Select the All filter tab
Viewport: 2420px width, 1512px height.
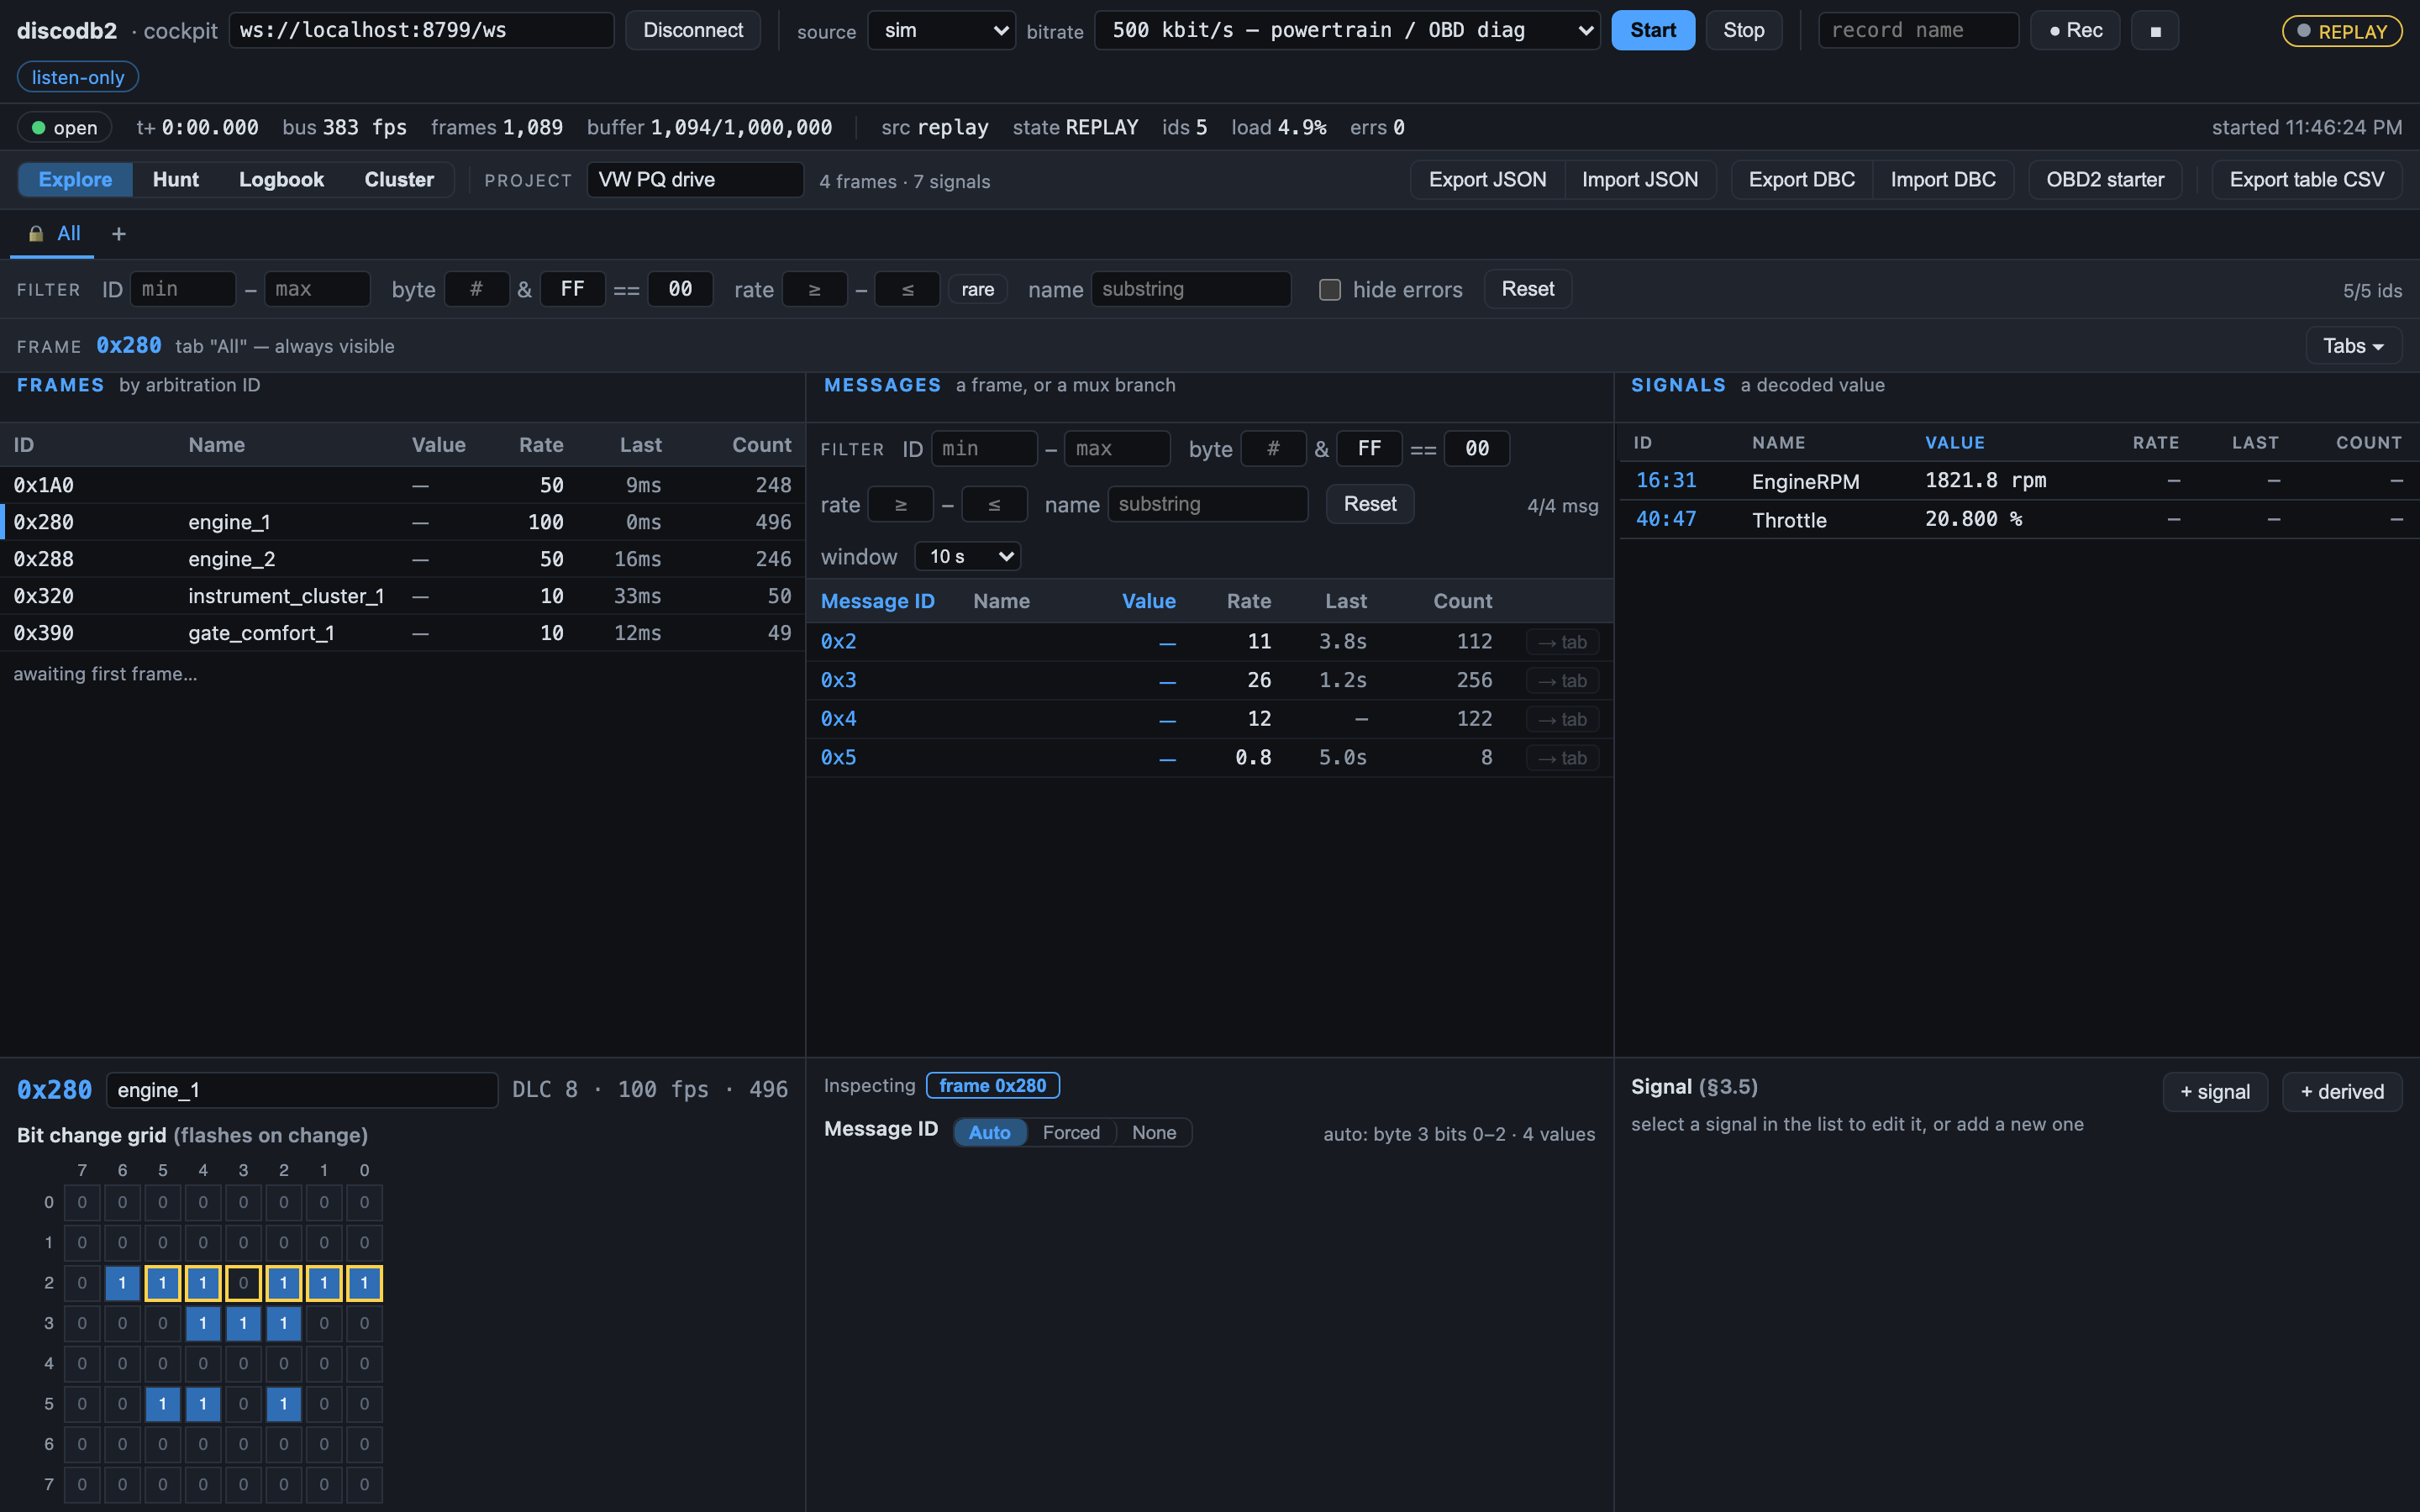pyautogui.click(x=53, y=234)
